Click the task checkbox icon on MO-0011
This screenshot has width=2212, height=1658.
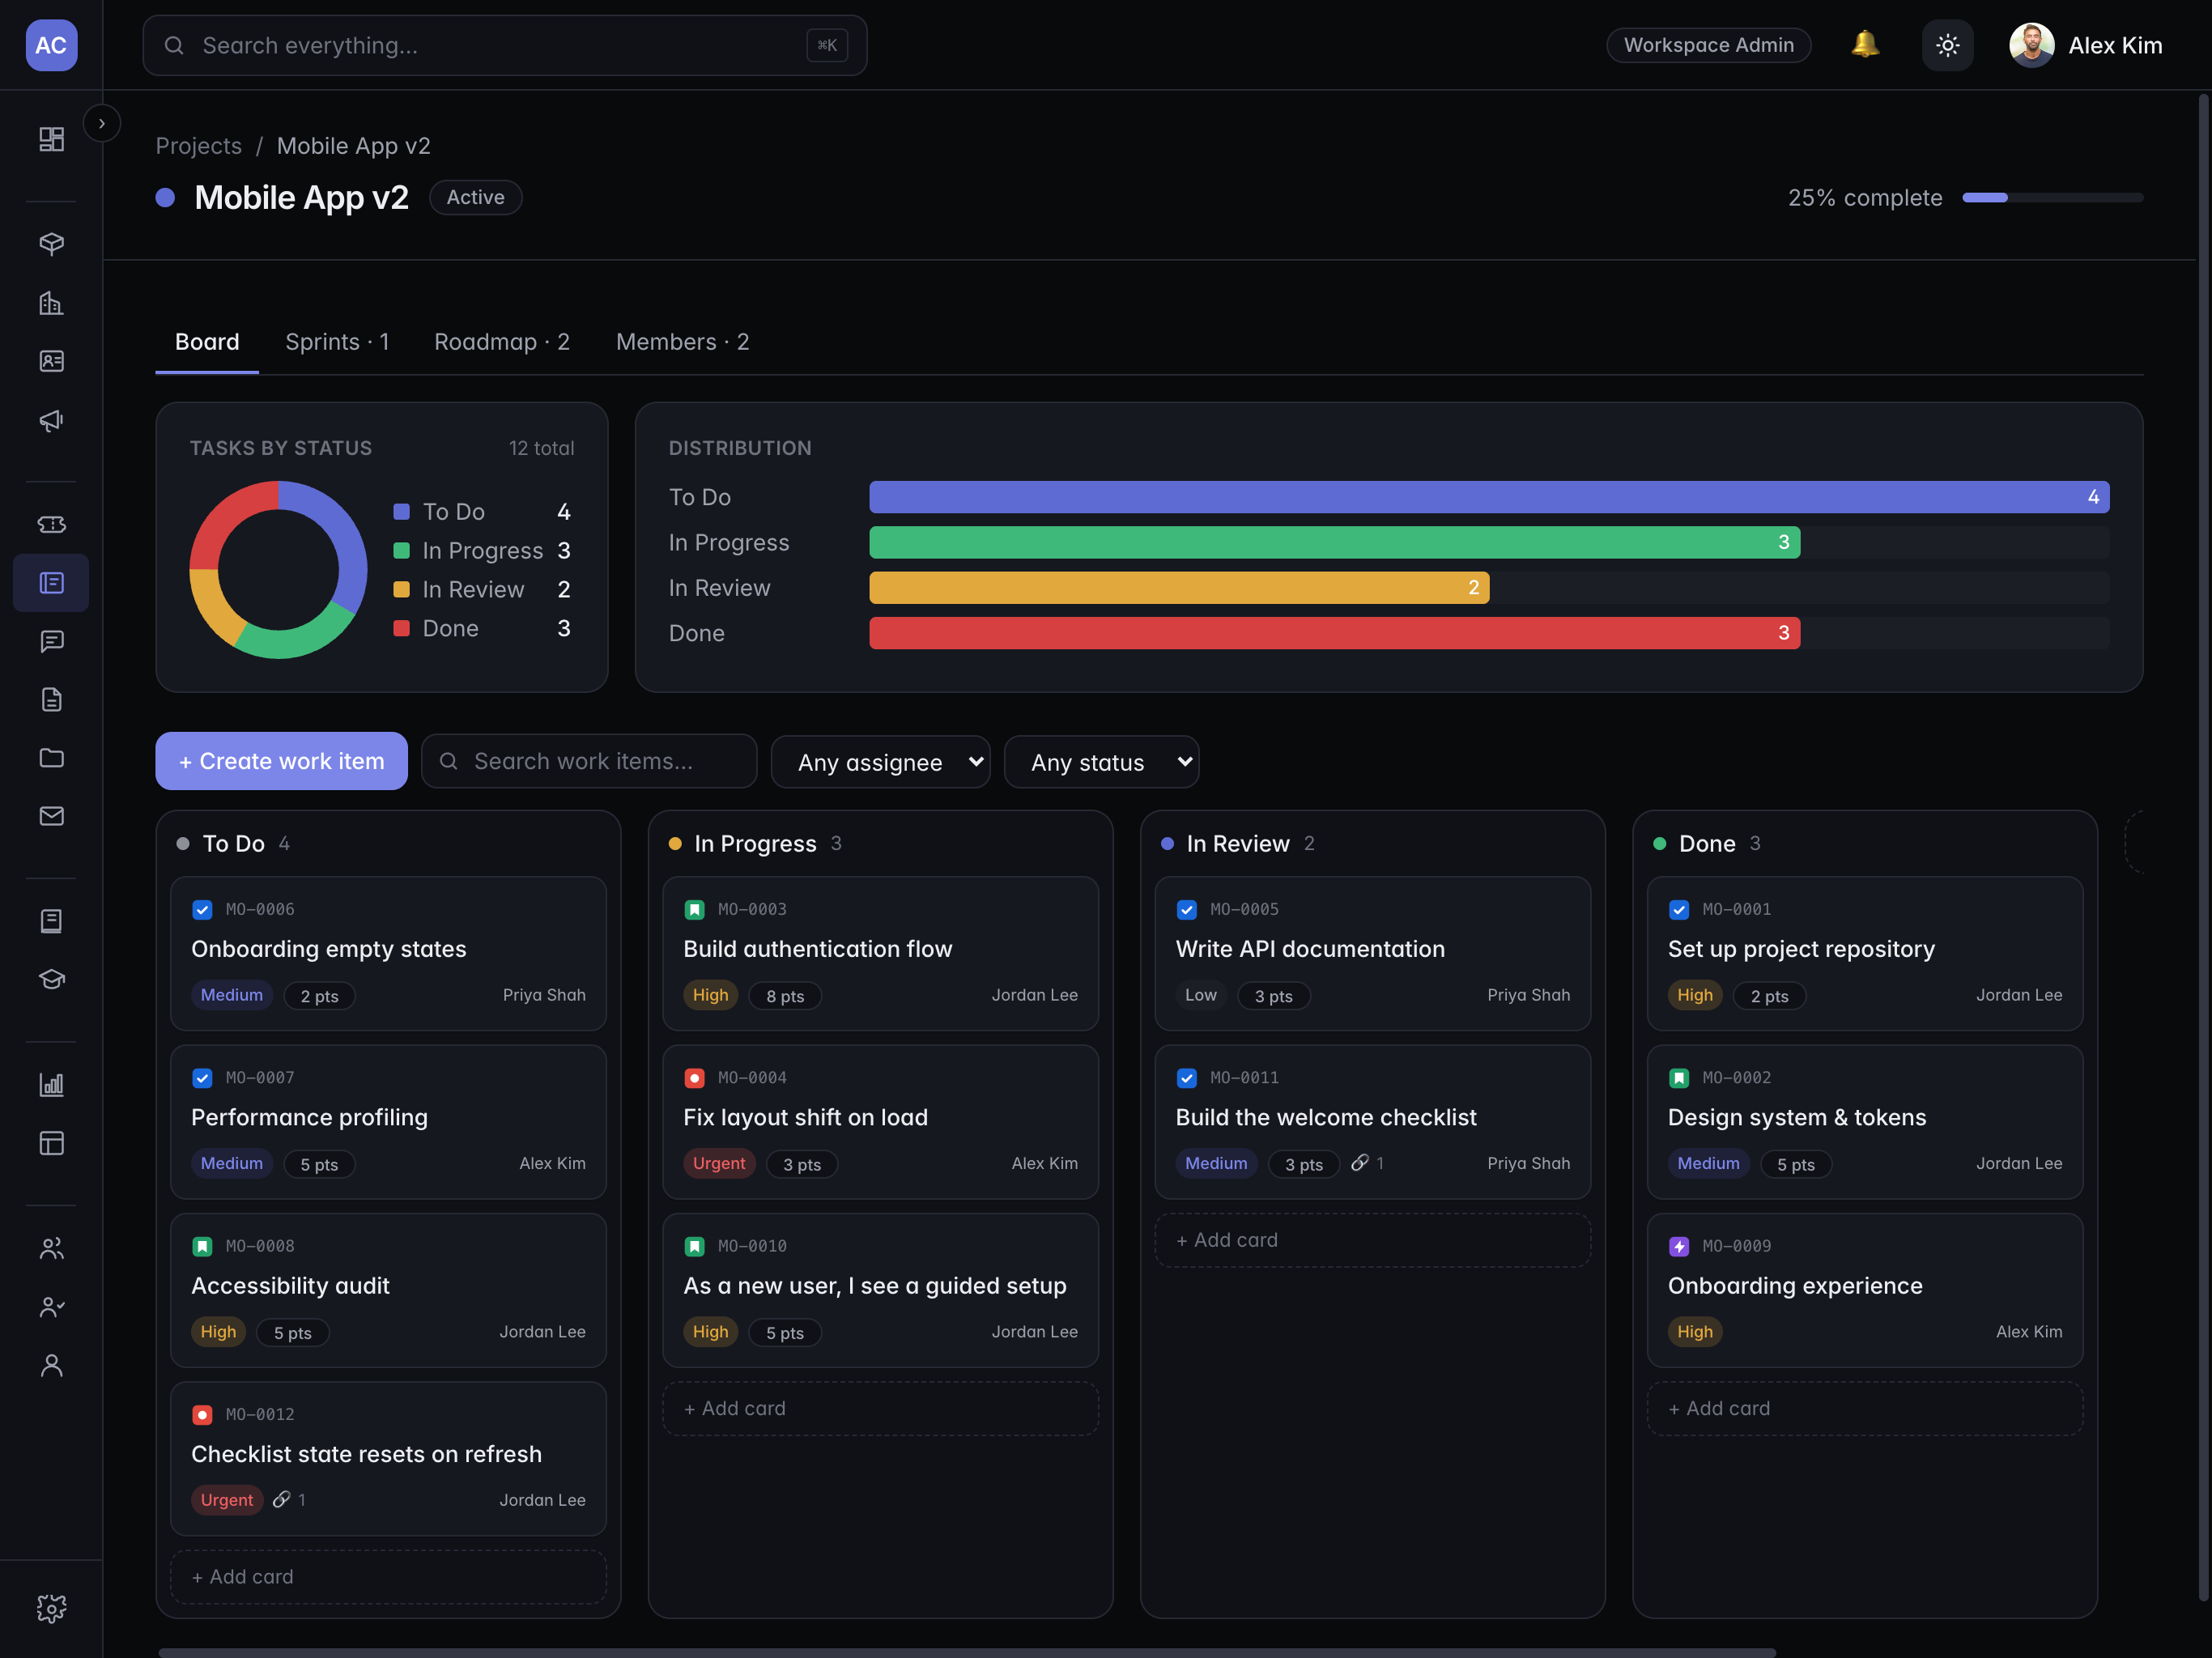click(x=1187, y=1078)
